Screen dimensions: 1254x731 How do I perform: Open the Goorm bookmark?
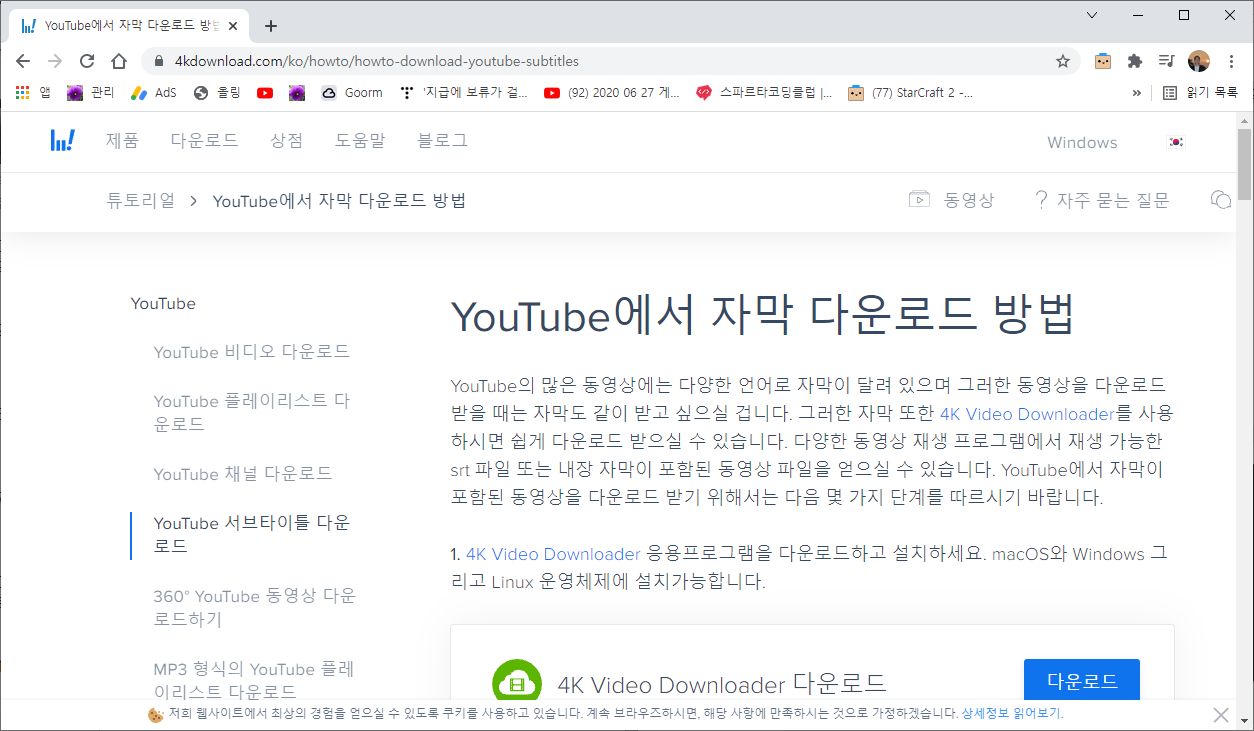(x=352, y=92)
